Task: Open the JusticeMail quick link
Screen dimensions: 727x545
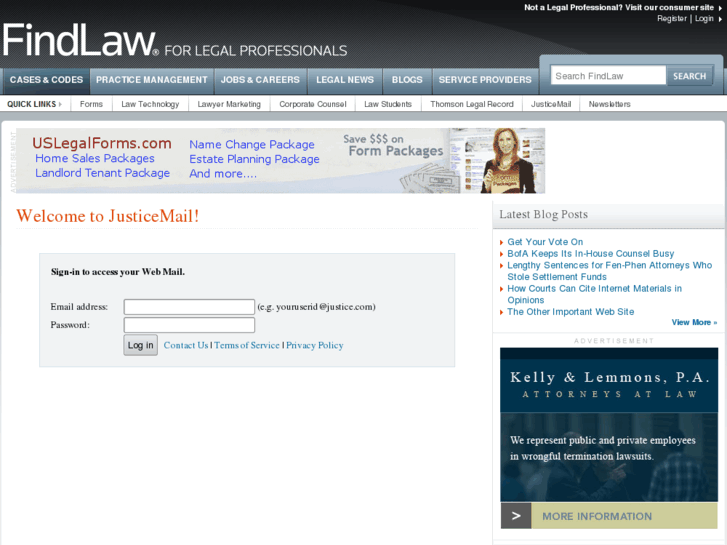Action: [551, 104]
